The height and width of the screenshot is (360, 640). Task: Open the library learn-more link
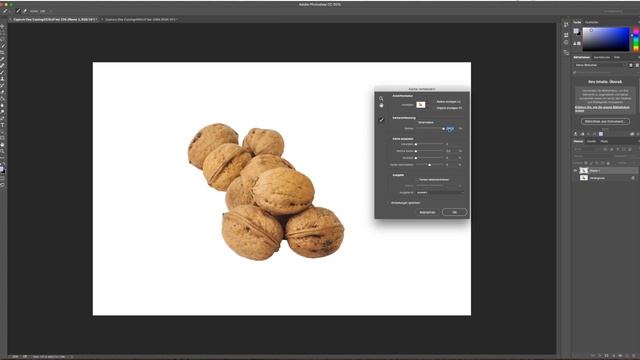click(x=602, y=109)
